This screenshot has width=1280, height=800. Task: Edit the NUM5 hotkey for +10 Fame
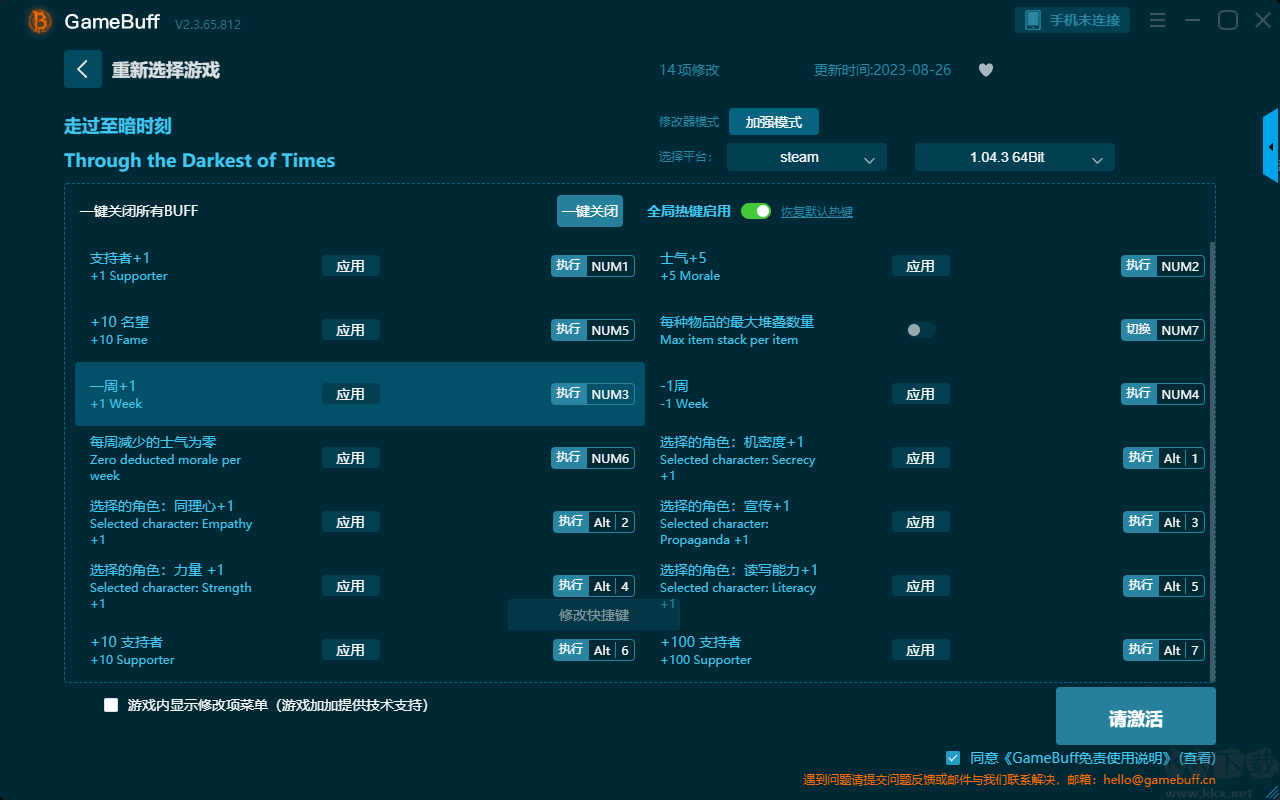pos(610,330)
